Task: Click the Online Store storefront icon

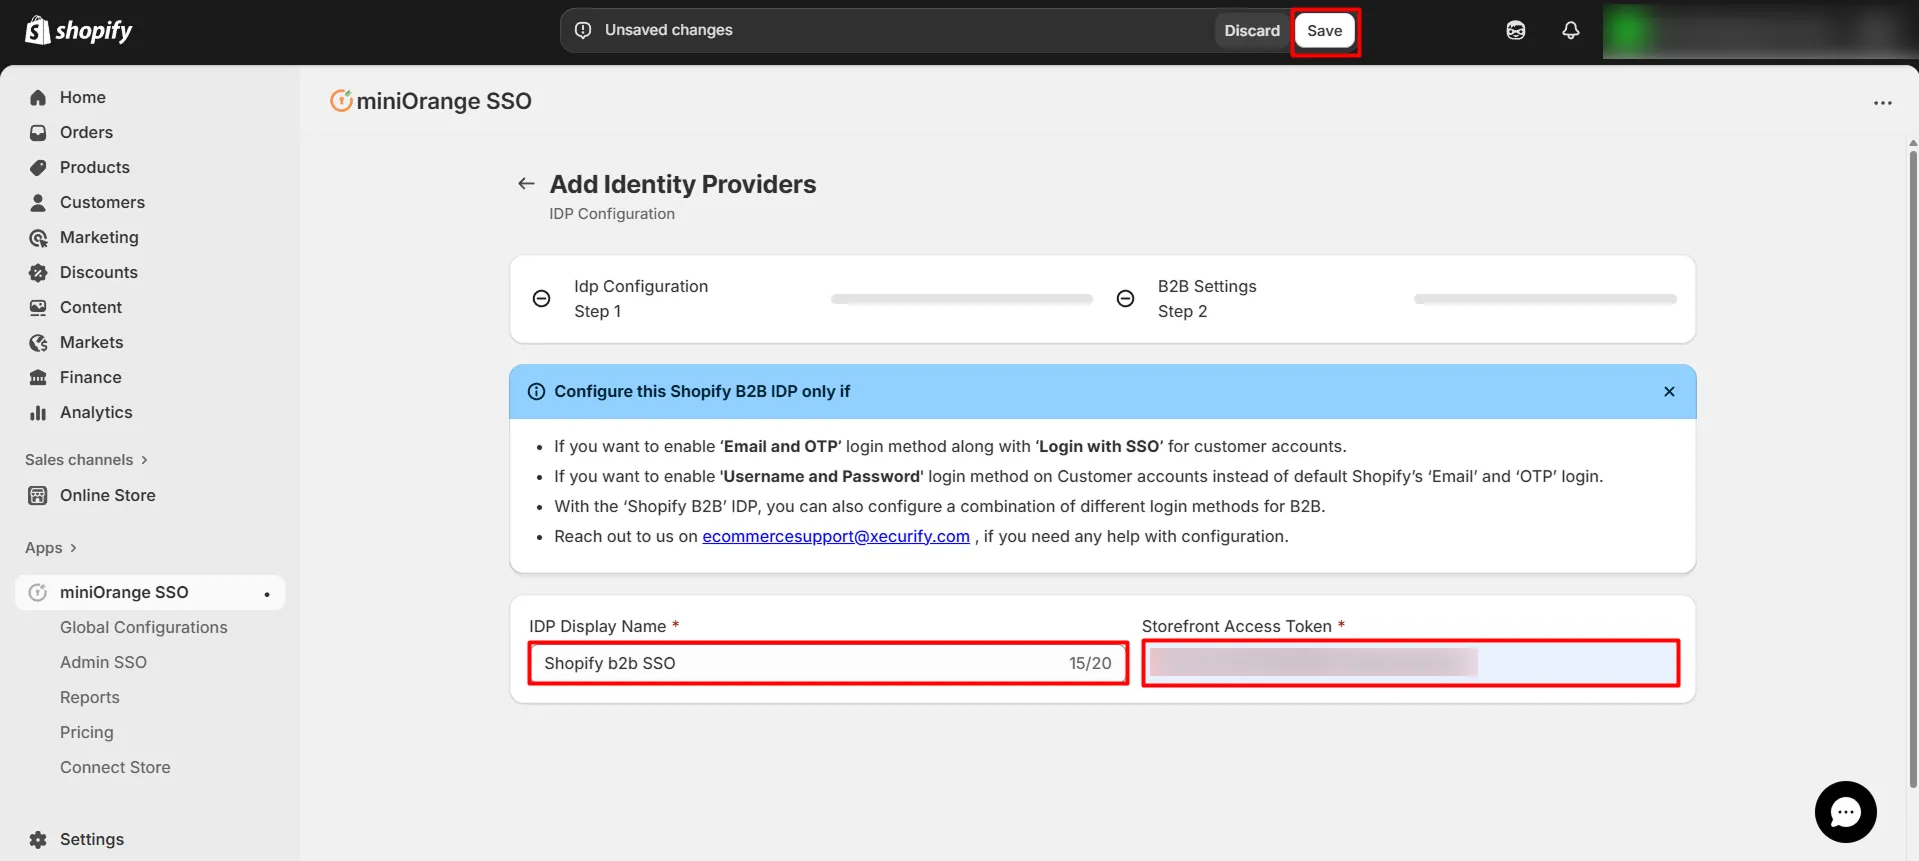Action: point(38,495)
